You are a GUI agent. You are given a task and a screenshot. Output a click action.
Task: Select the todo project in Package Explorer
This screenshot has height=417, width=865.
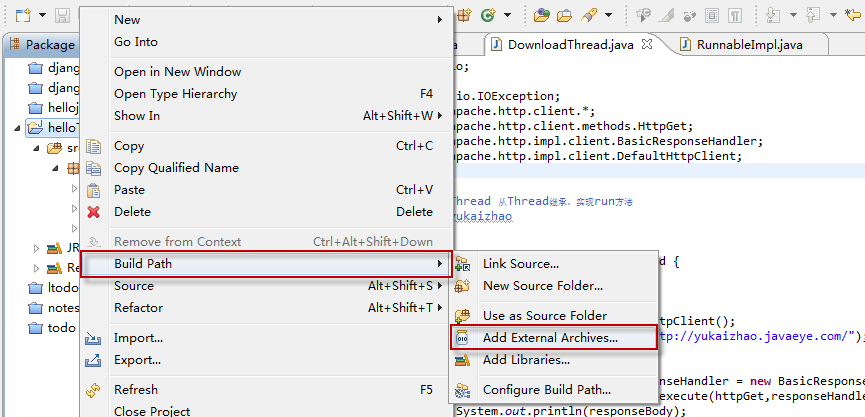click(x=61, y=328)
